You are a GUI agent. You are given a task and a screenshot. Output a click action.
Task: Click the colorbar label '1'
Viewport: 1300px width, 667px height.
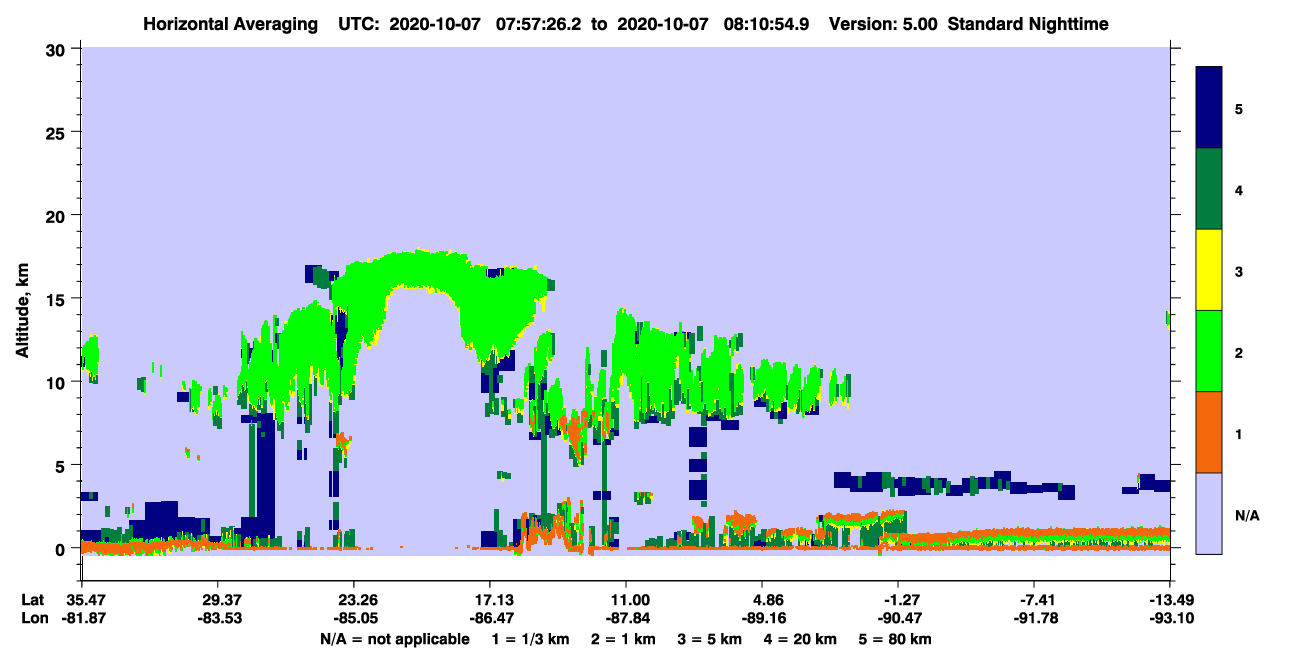pyautogui.click(x=1239, y=433)
